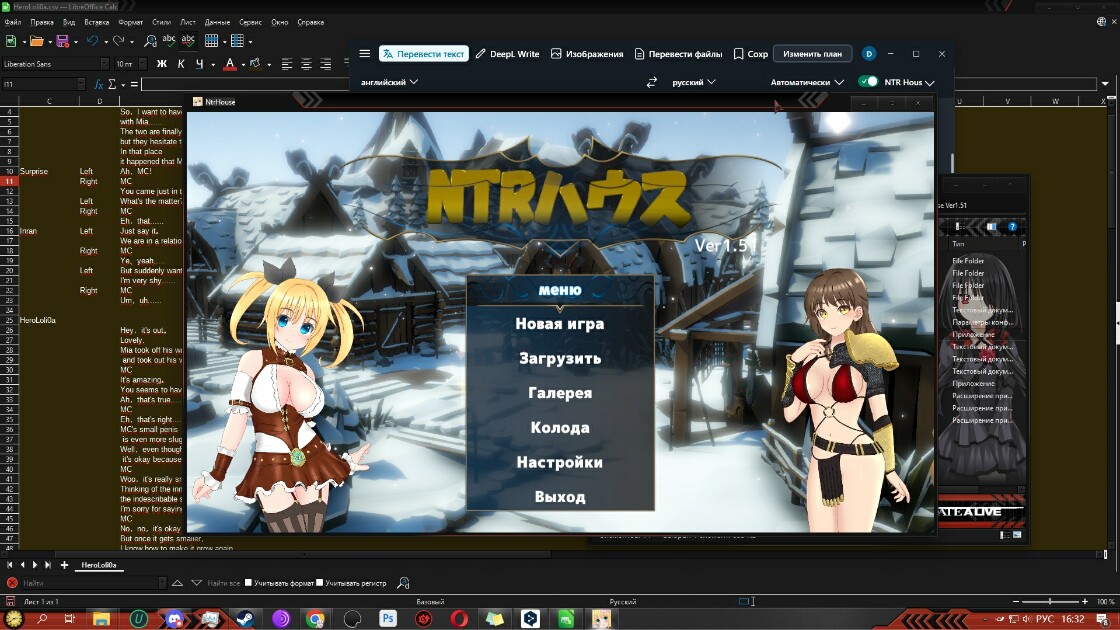Click the Изменить план button
1120x630 pixels.
812,54
